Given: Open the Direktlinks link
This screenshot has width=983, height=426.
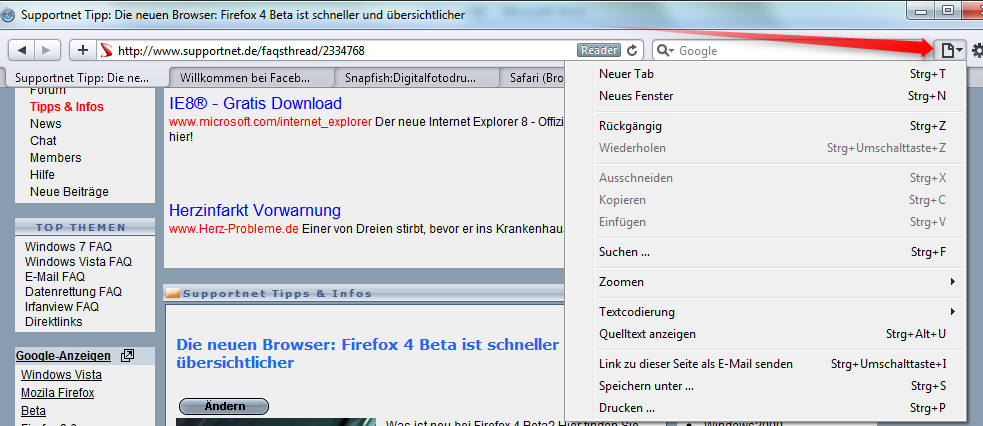Looking at the screenshot, I should point(53,322).
